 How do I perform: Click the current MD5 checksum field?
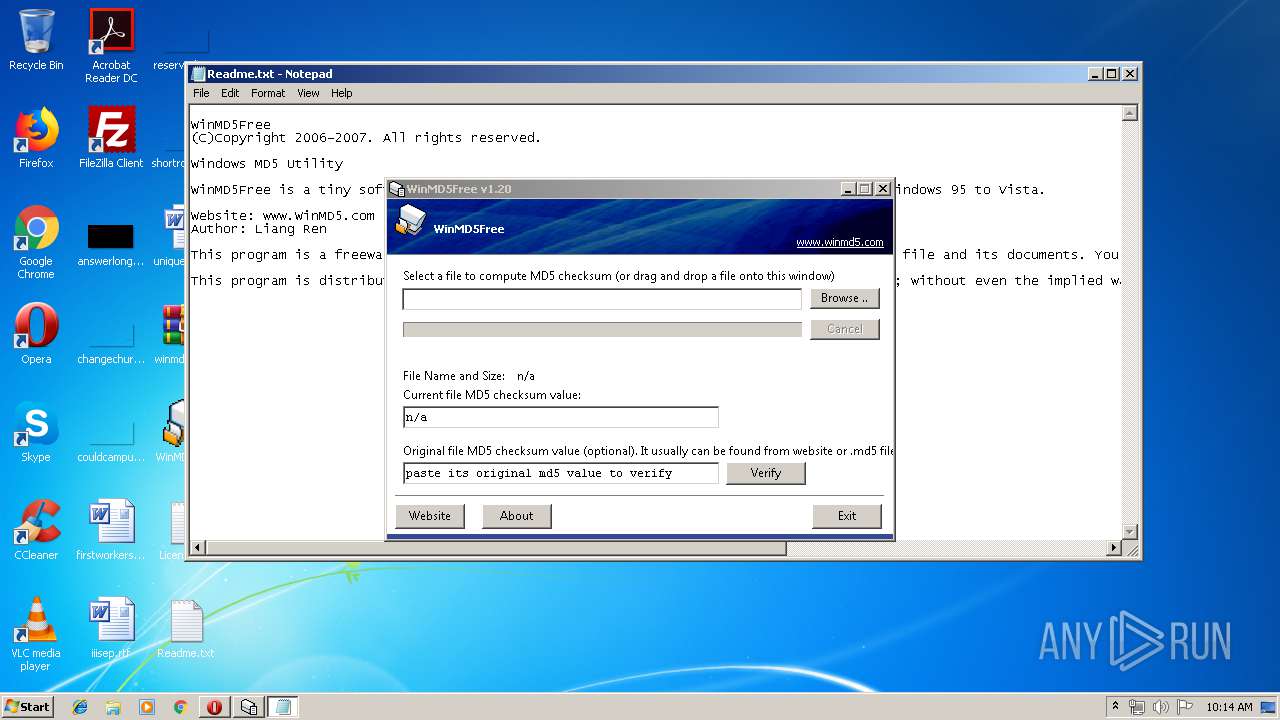coord(560,417)
